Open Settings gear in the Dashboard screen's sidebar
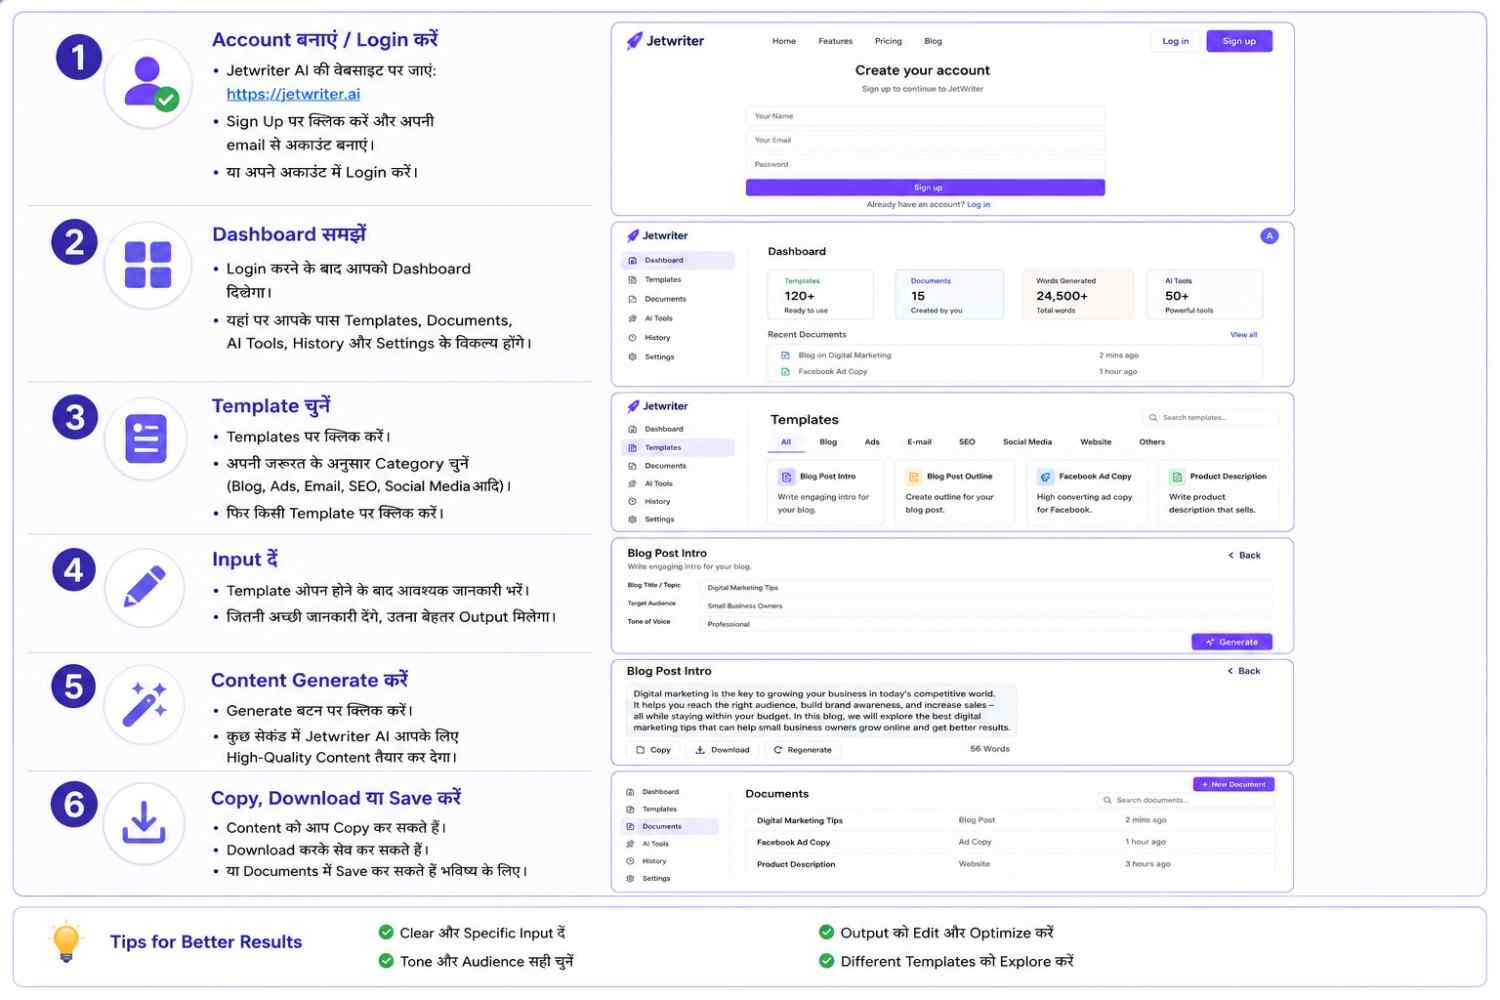1500x1000 pixels. point(632,357)
